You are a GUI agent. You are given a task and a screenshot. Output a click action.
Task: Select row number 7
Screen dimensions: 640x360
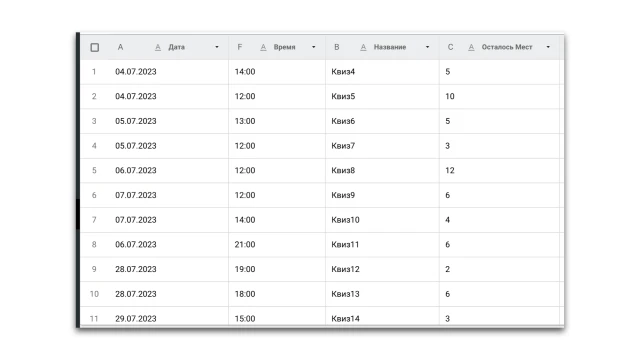[94, 220]
